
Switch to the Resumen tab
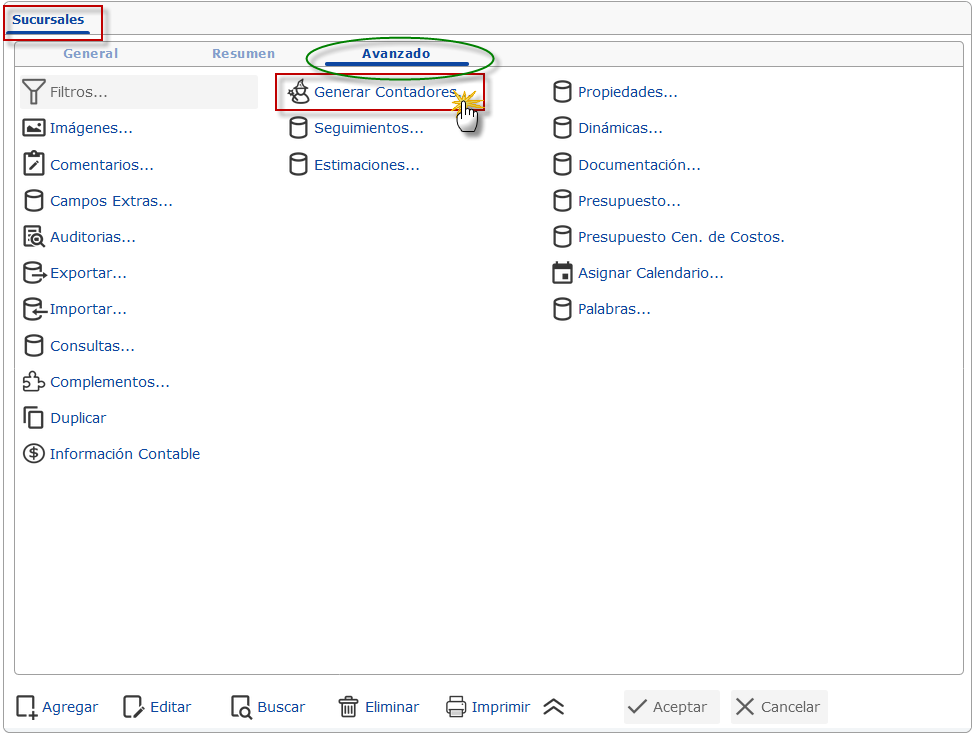tap(243, 54)
